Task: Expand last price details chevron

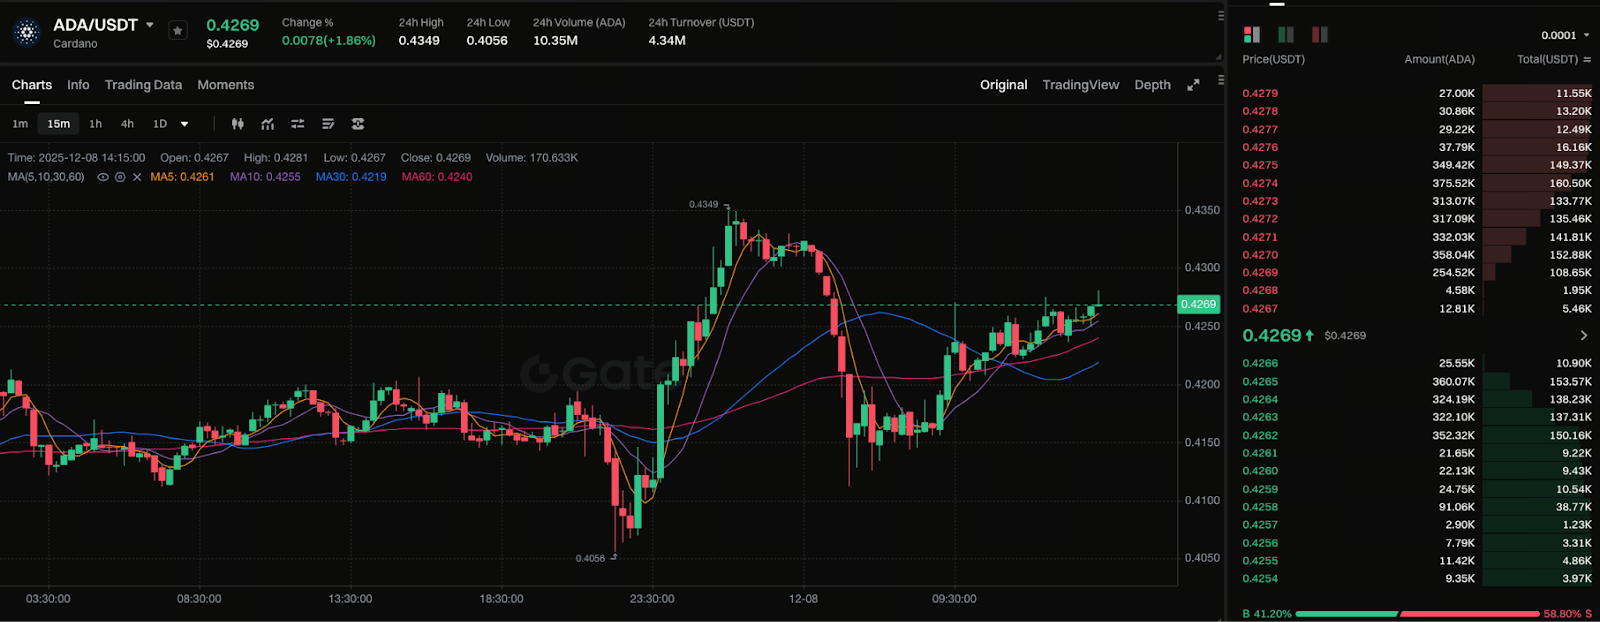Action: point(1583,336)
